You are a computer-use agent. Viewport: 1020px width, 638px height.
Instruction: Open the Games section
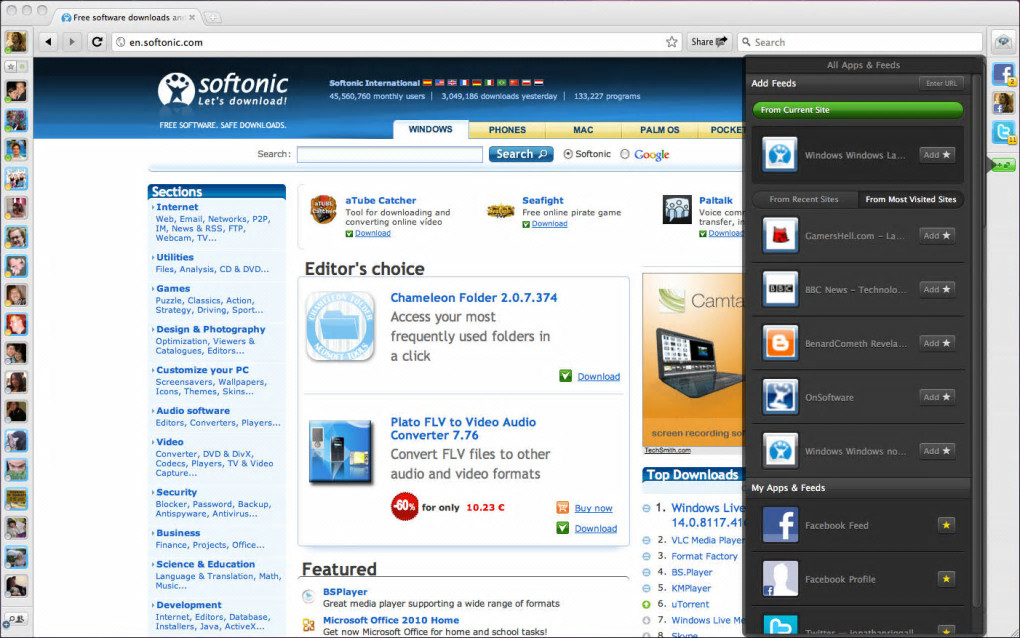point(173,288)
